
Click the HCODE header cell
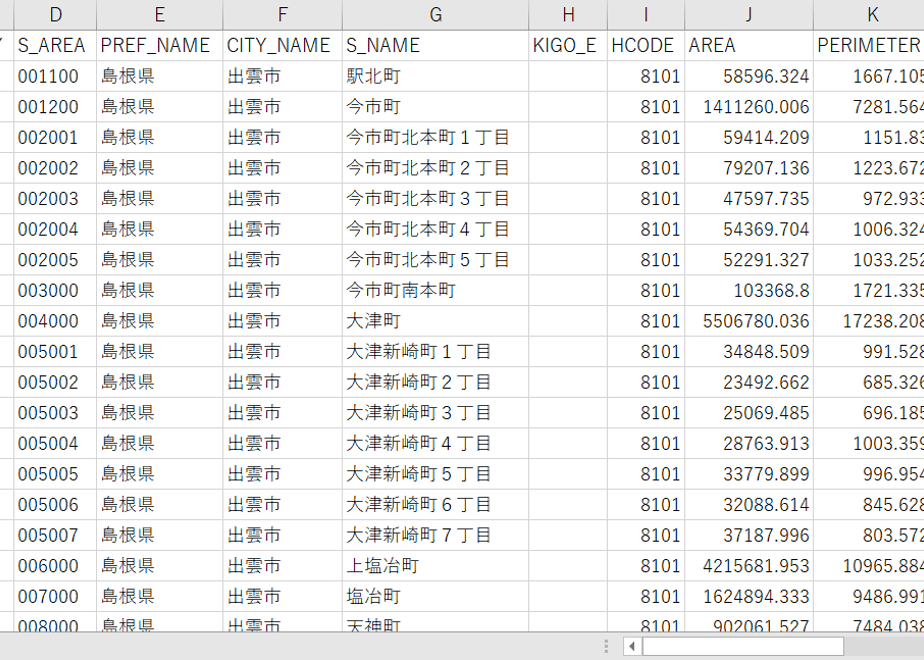pos(646,45)
